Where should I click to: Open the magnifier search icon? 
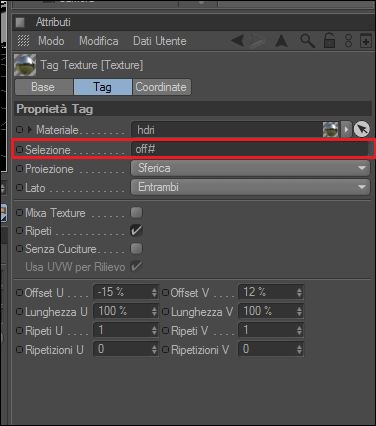coord(307,41)
